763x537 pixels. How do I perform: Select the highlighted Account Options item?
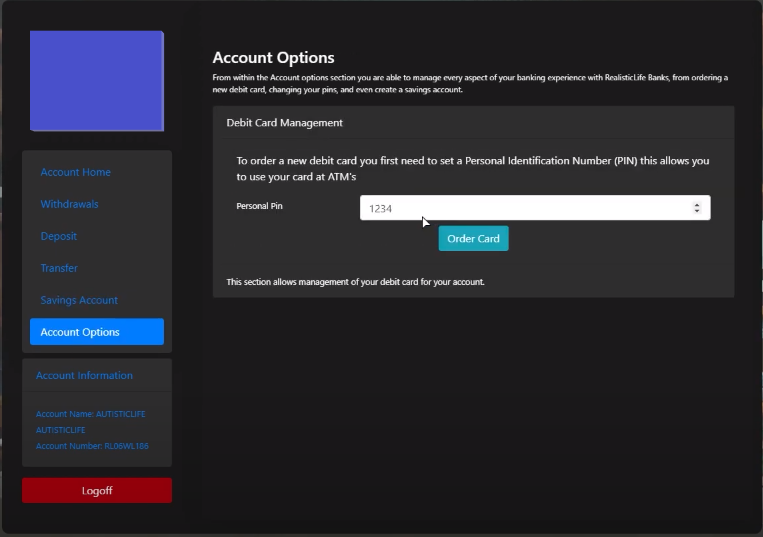(x=97, y=332)
